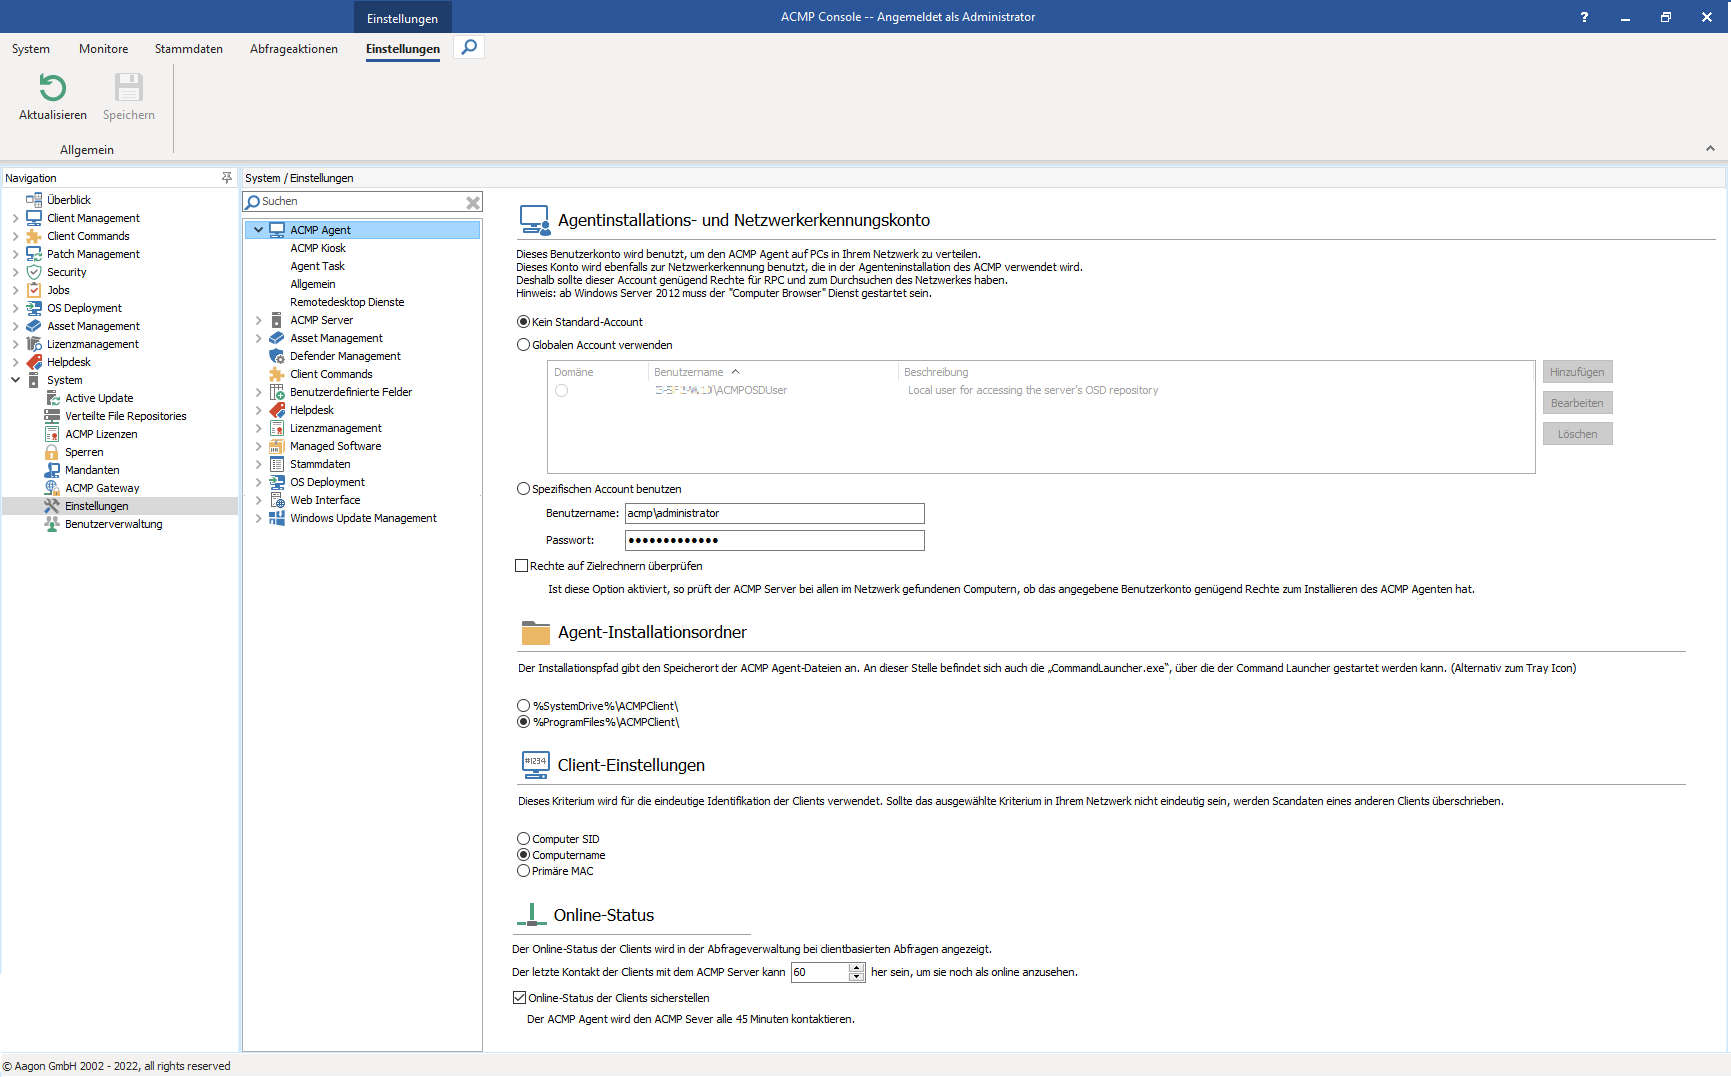The width and height of the screenshot is (1731, 1077).
Task: Click the ACMP Gateway icon
Action: coord(52,488)
